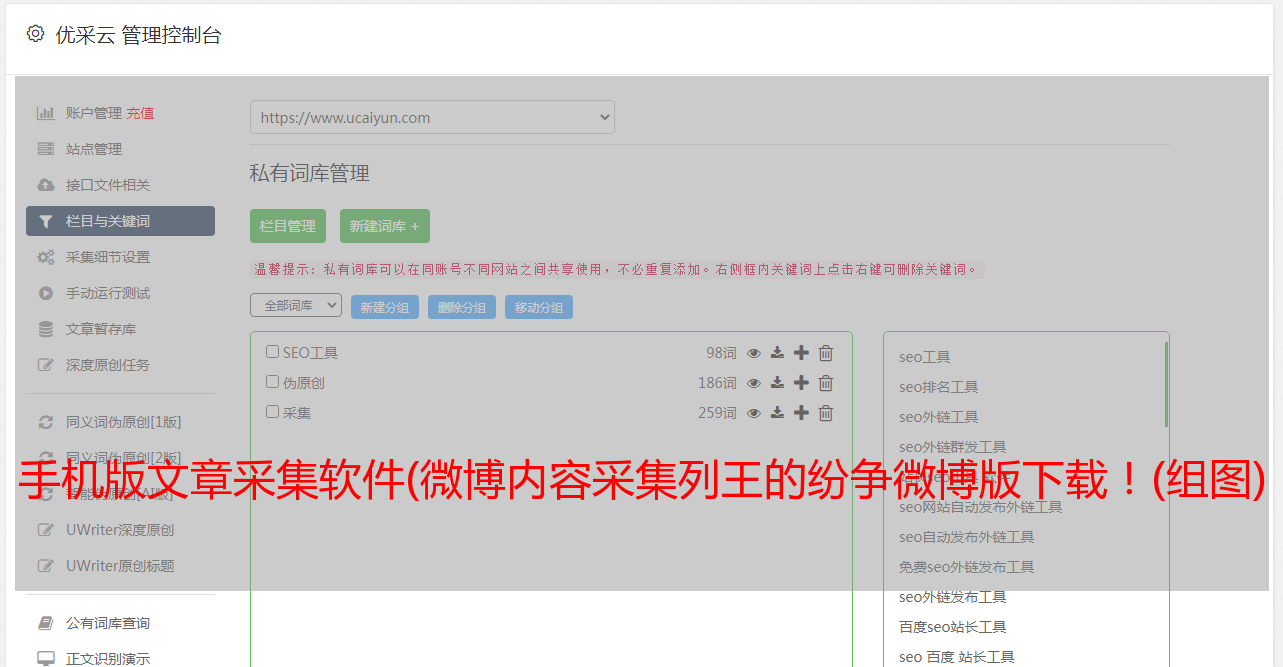
Task: Select keyword 'seo外链工具'
Action: click(939, 417)
